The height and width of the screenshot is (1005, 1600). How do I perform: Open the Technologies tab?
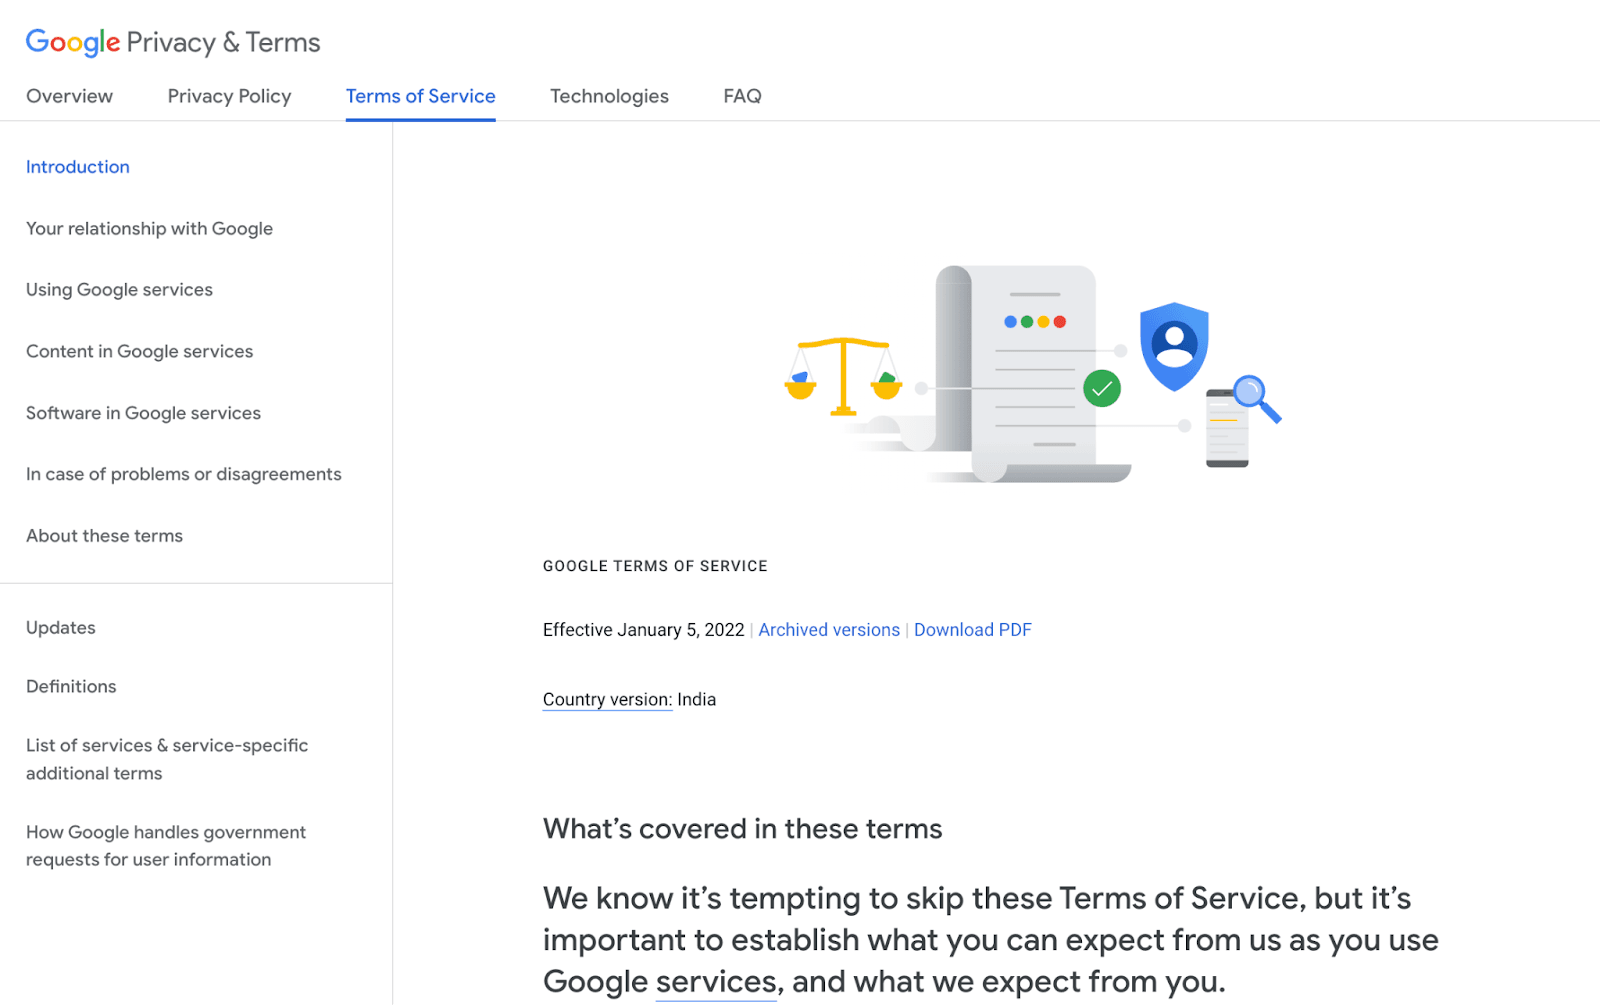tap(609, 96)
